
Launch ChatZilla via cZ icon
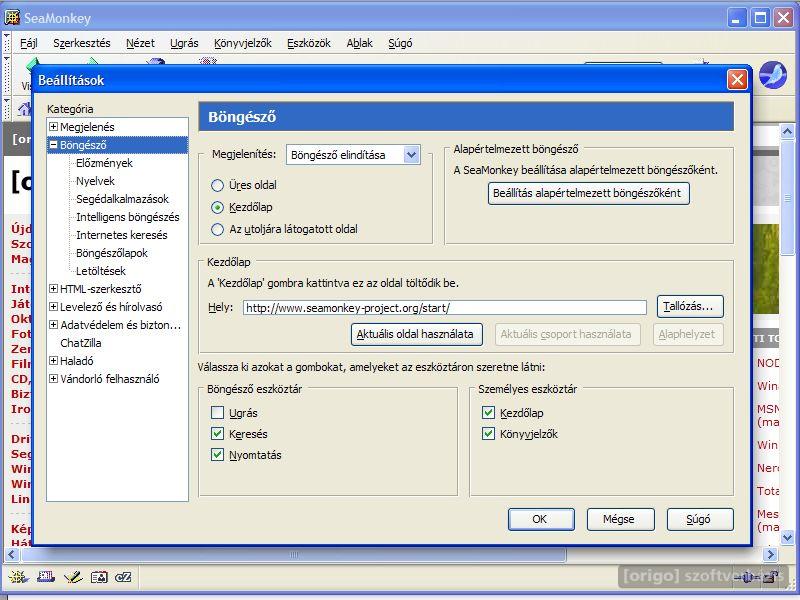(x=123, y=577)
